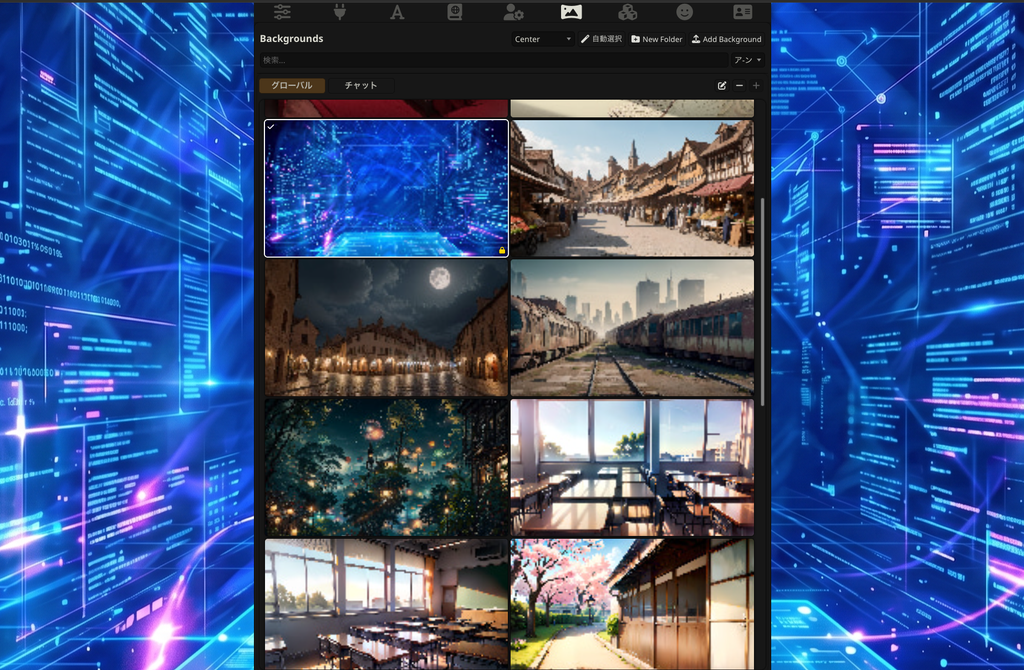Click the backgrounds list scrollbar
1024x670 pixels.
[x=762, y=300]
